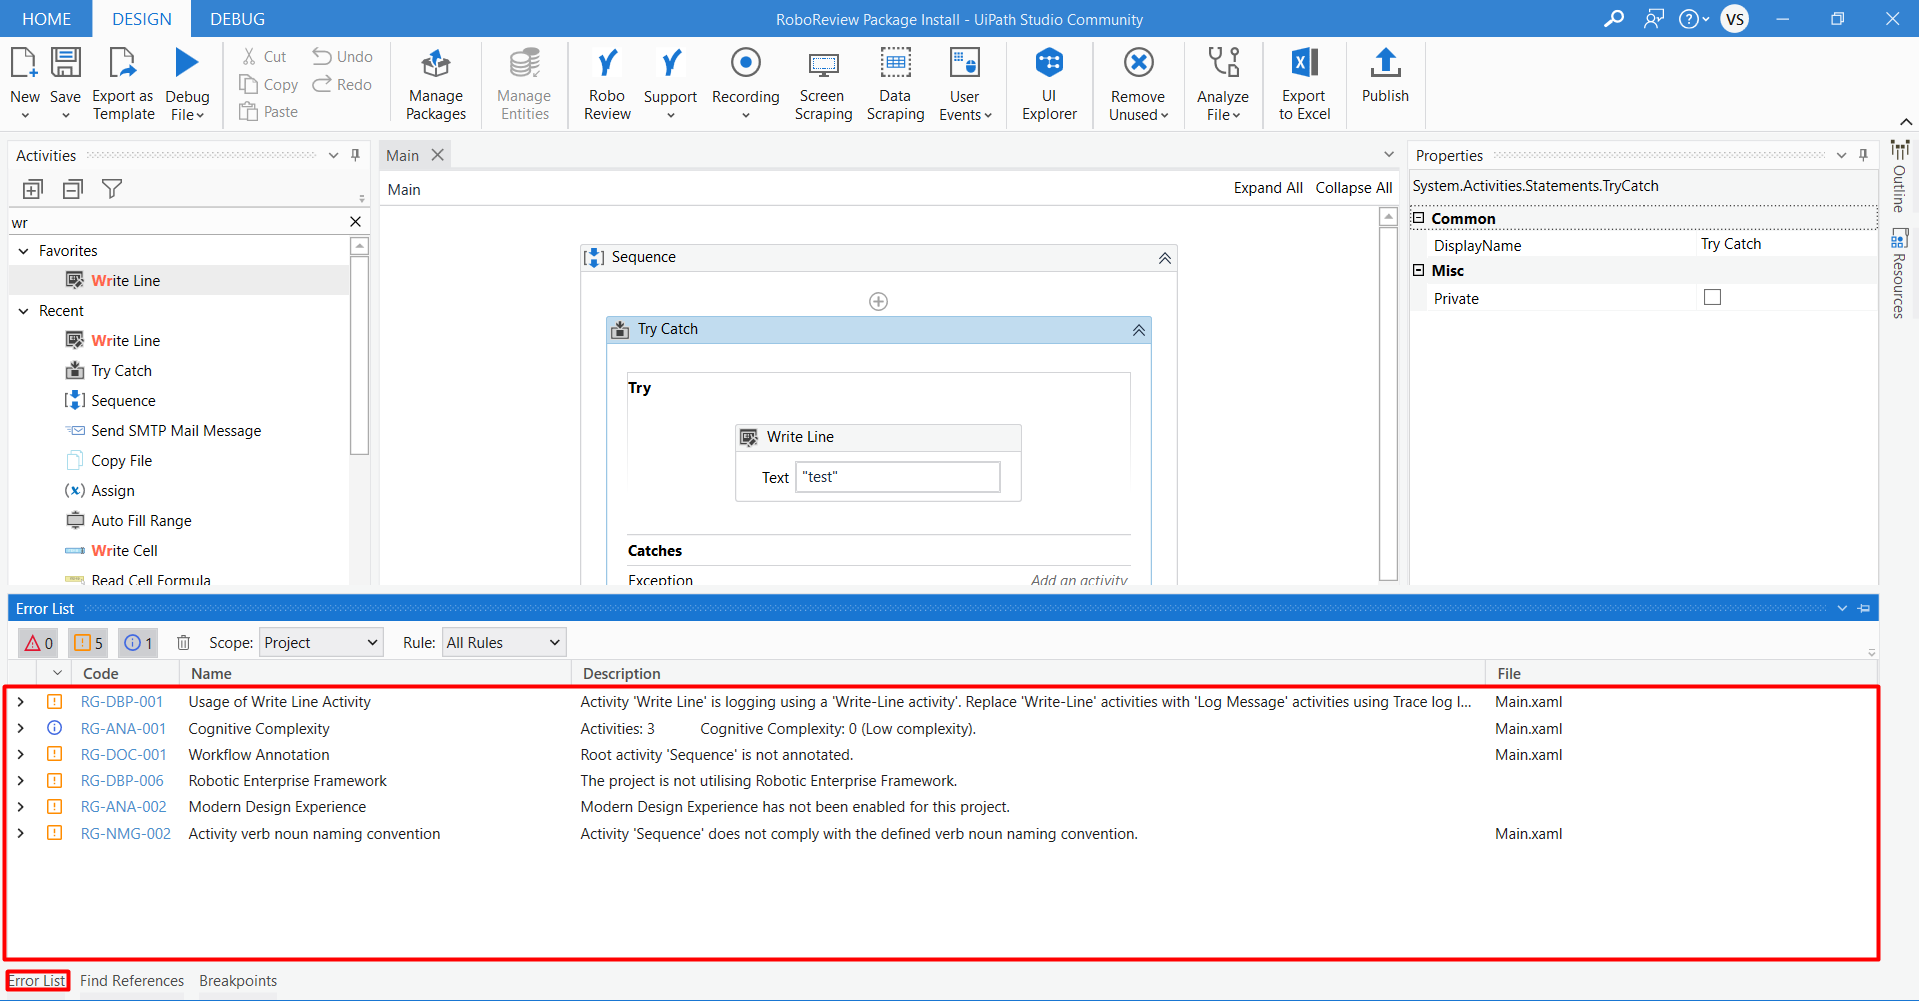The height and width of the screenshot is (1001, 1919).
Task: Collapse the Favorites tree group
Action: 24,251
